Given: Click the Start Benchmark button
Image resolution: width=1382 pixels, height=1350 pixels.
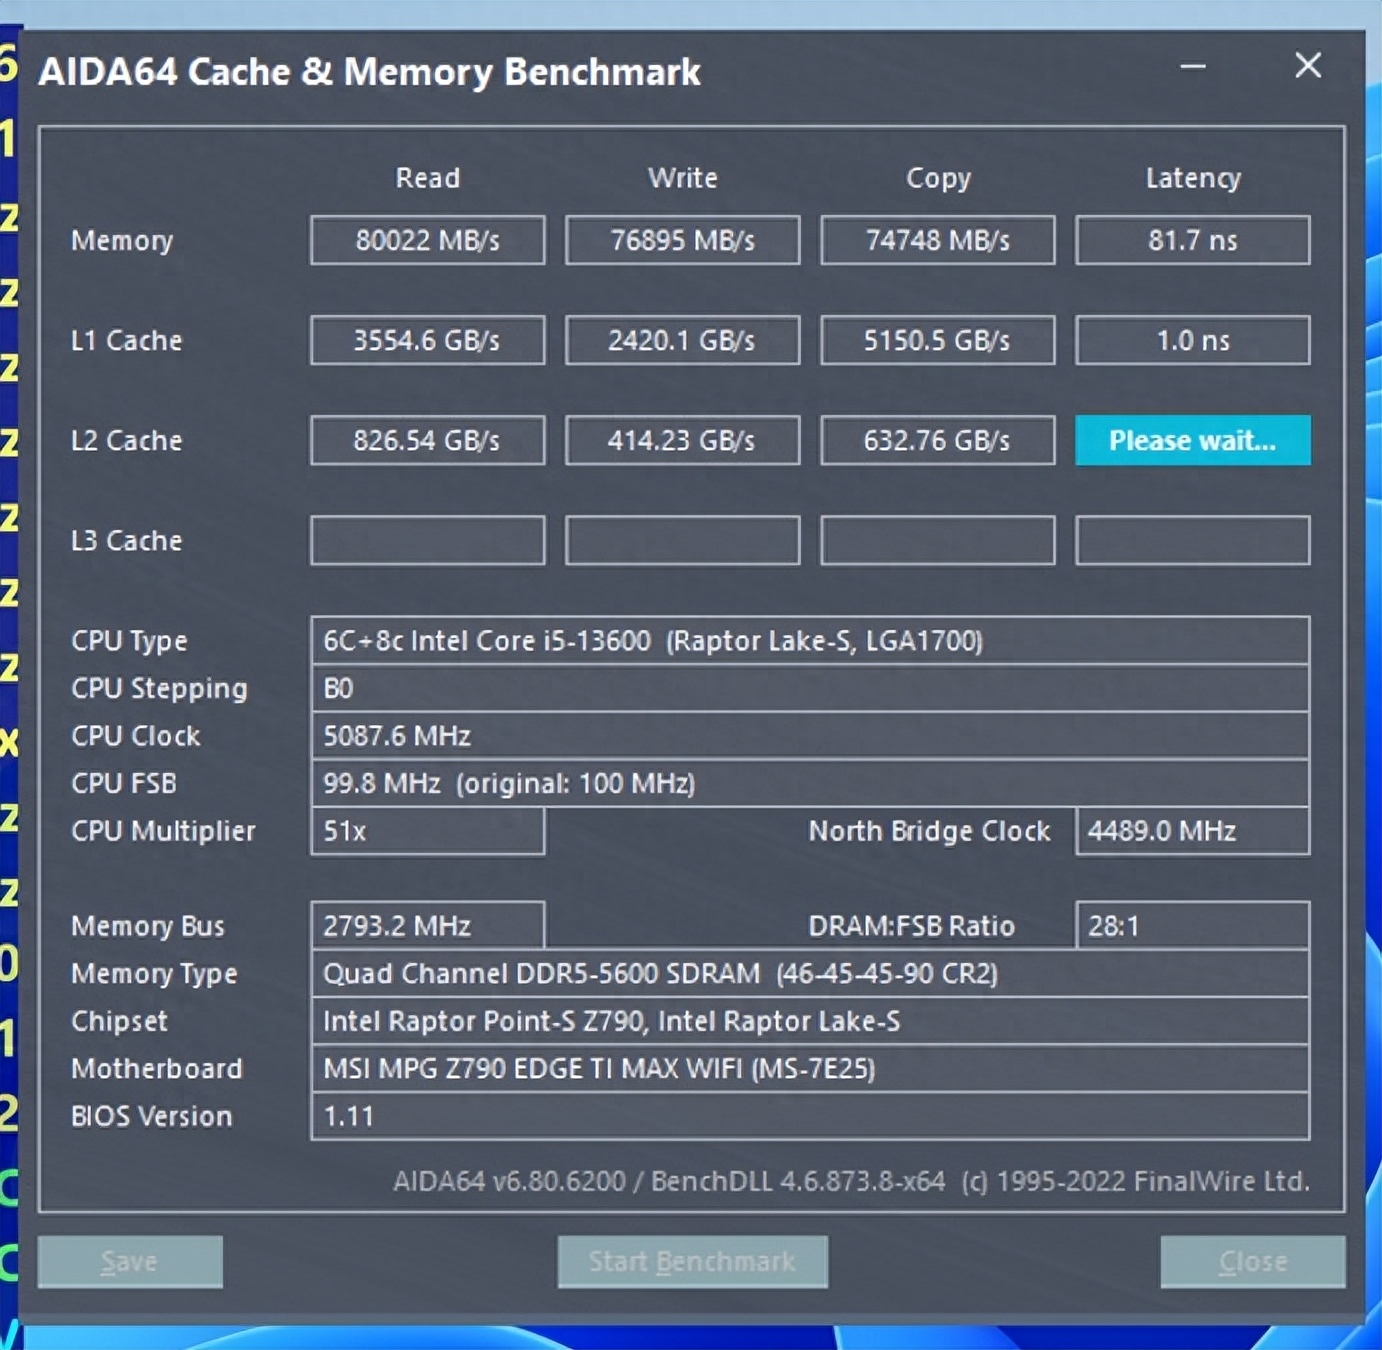Looking at the screenshot, I should point(692,1261).
